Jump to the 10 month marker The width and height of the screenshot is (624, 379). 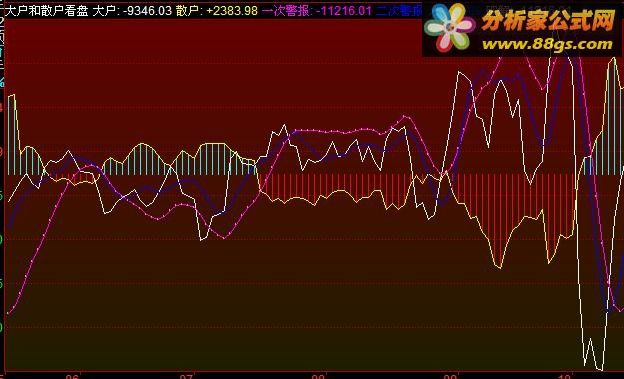564,376
